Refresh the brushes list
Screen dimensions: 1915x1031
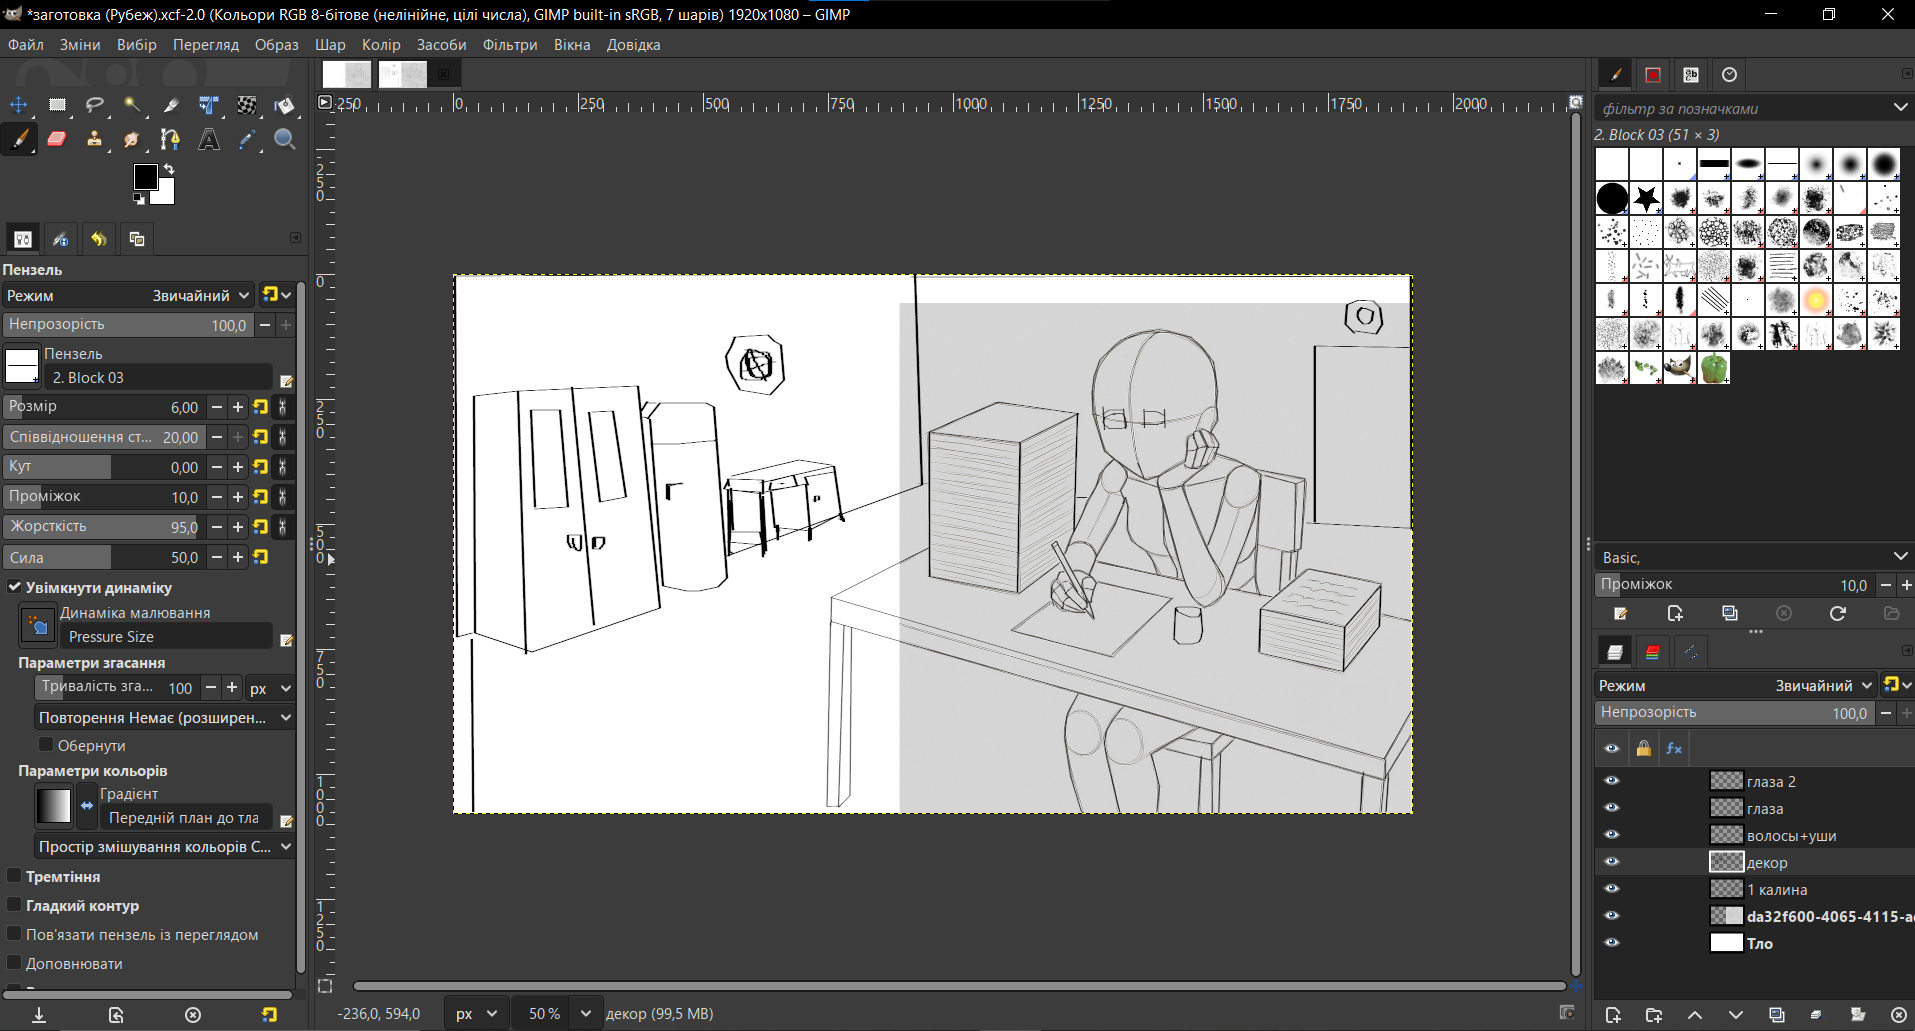pyautogui.click(x=1838, y=613)
